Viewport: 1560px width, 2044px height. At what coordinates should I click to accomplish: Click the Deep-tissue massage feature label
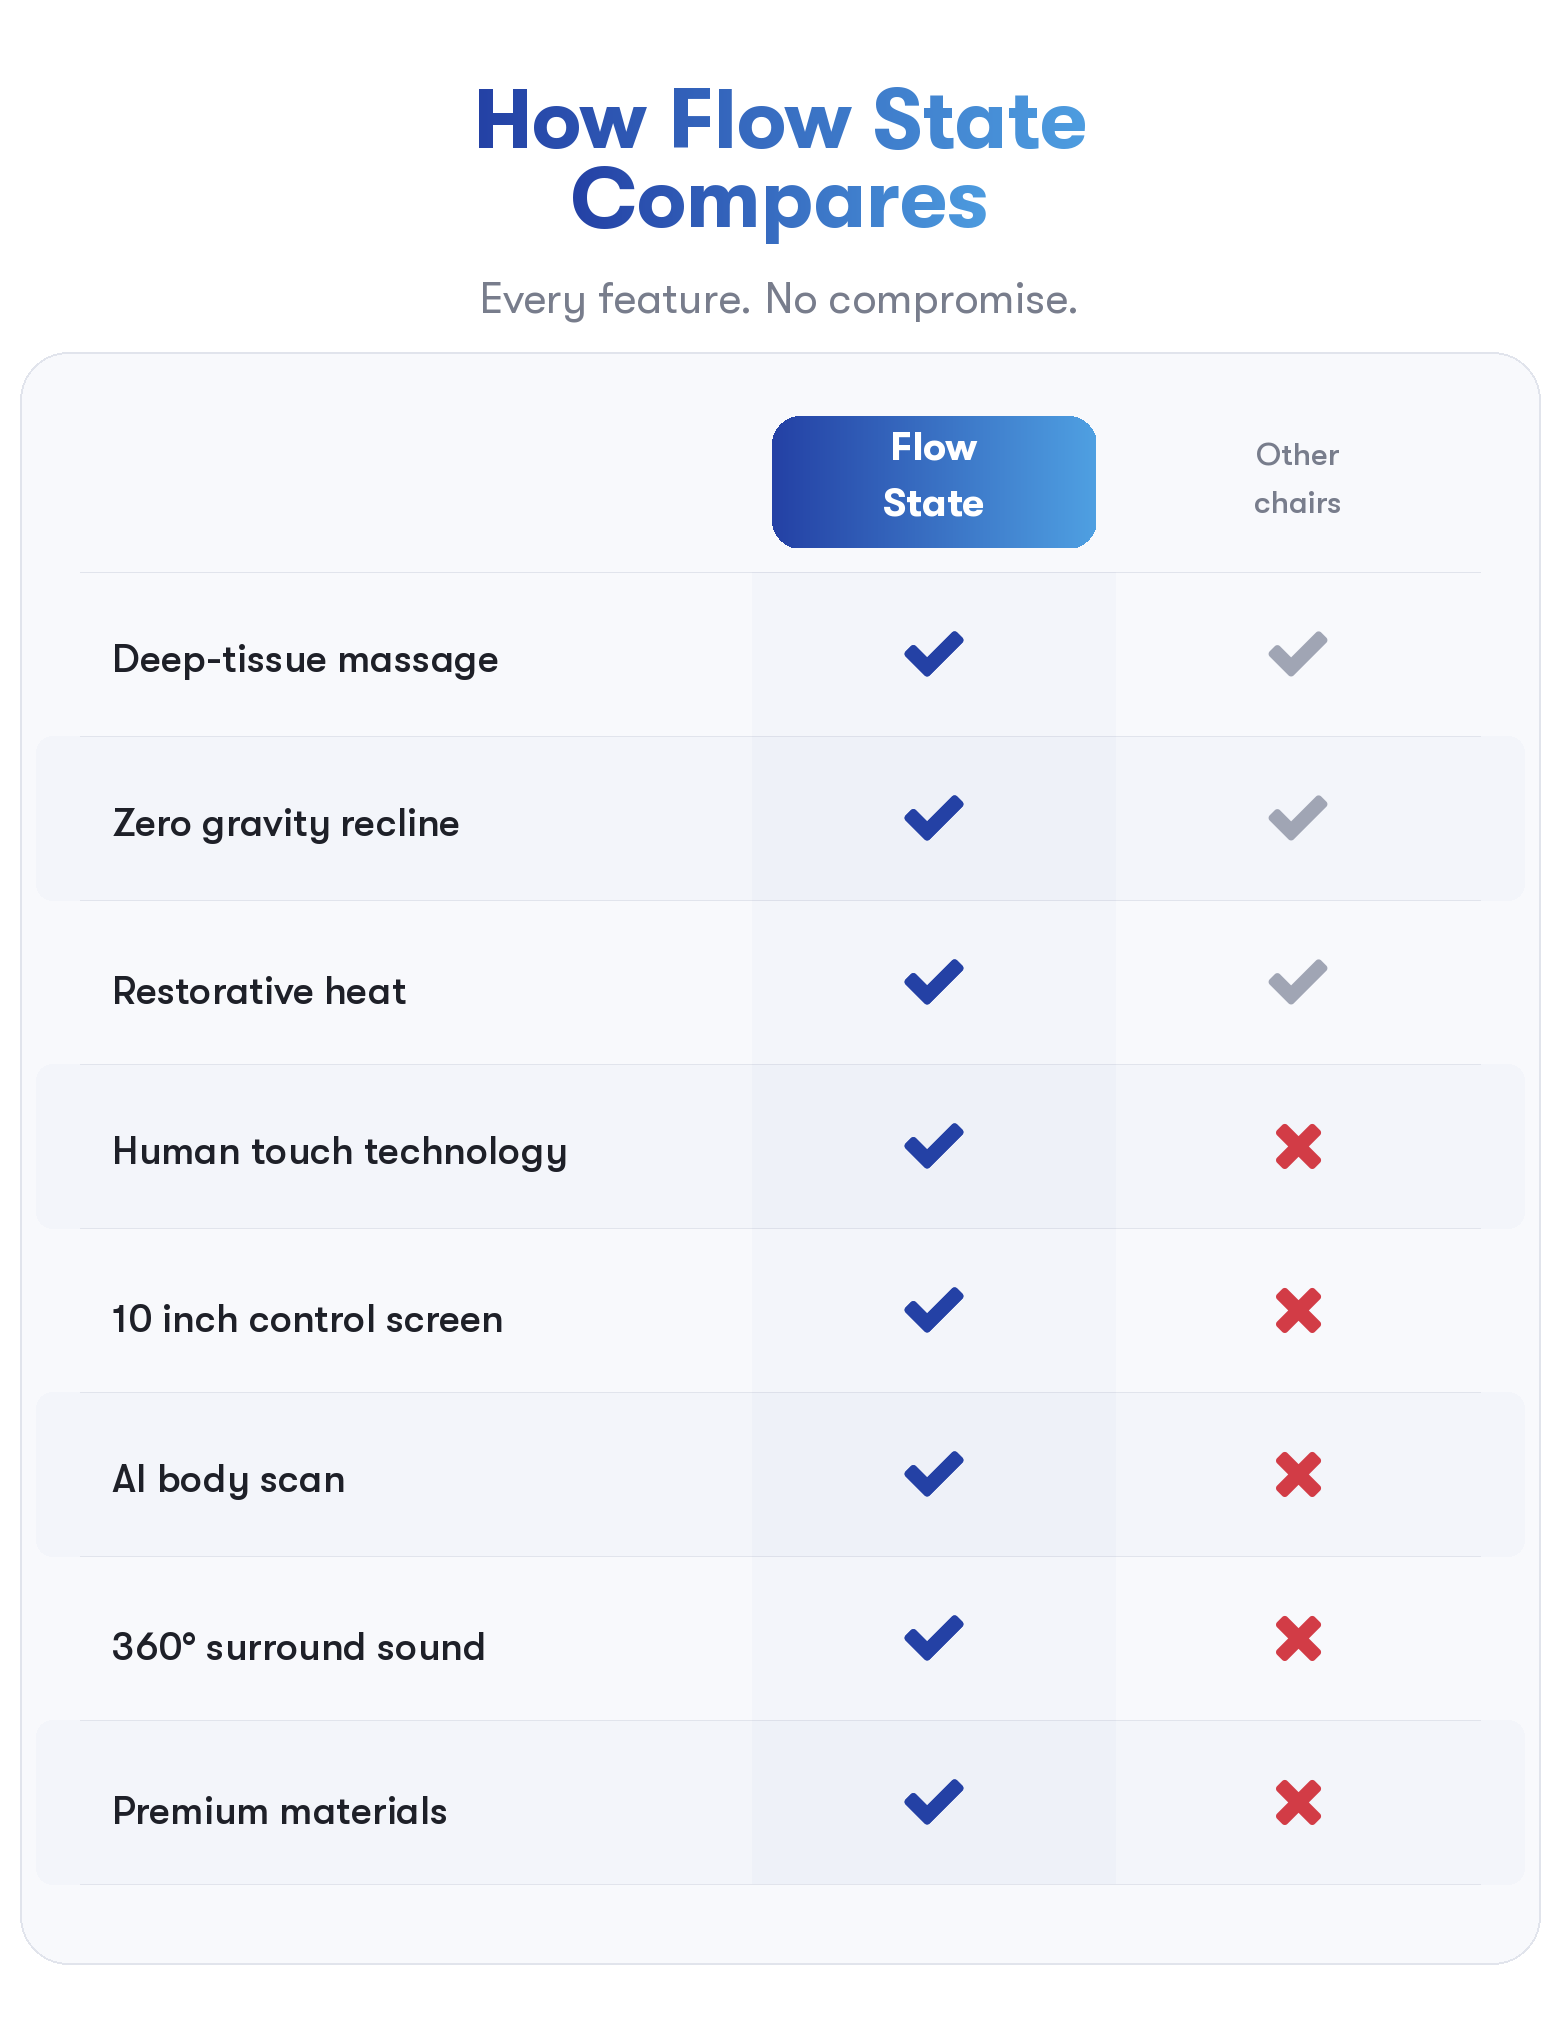click(305, 660)
